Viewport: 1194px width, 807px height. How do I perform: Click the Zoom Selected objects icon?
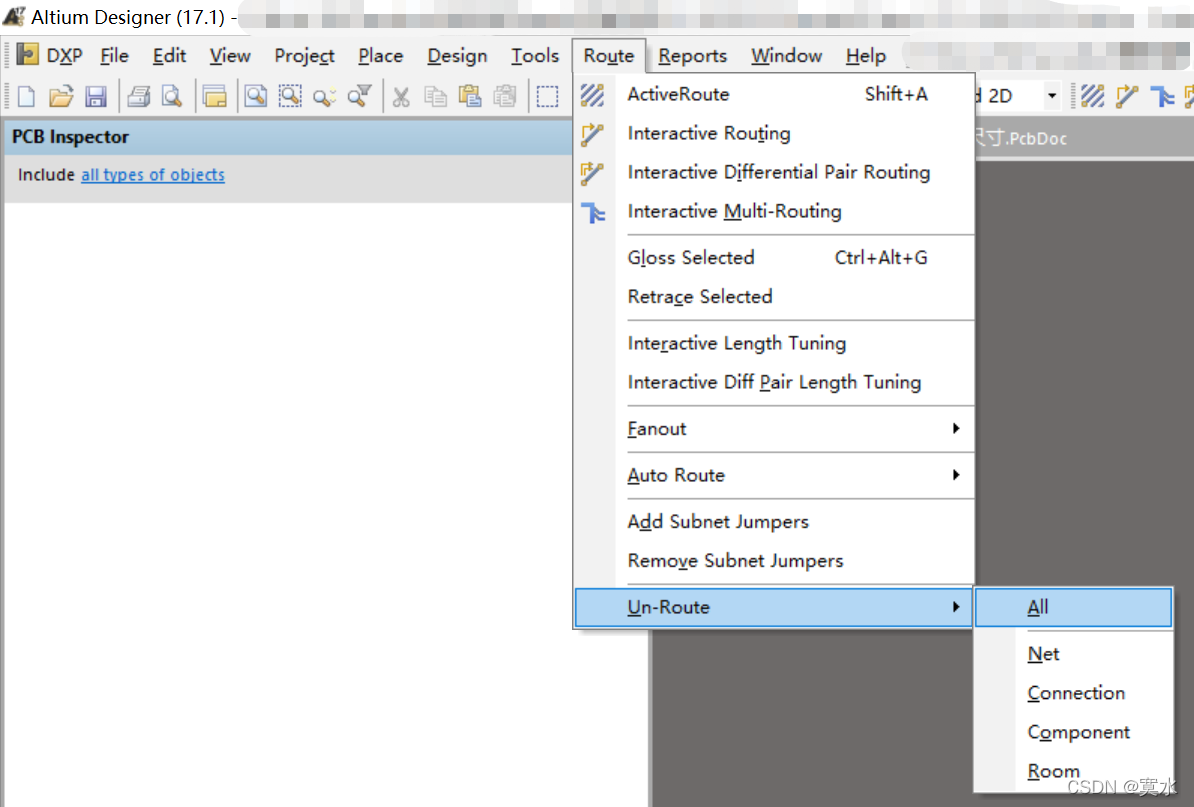[324, 97]
